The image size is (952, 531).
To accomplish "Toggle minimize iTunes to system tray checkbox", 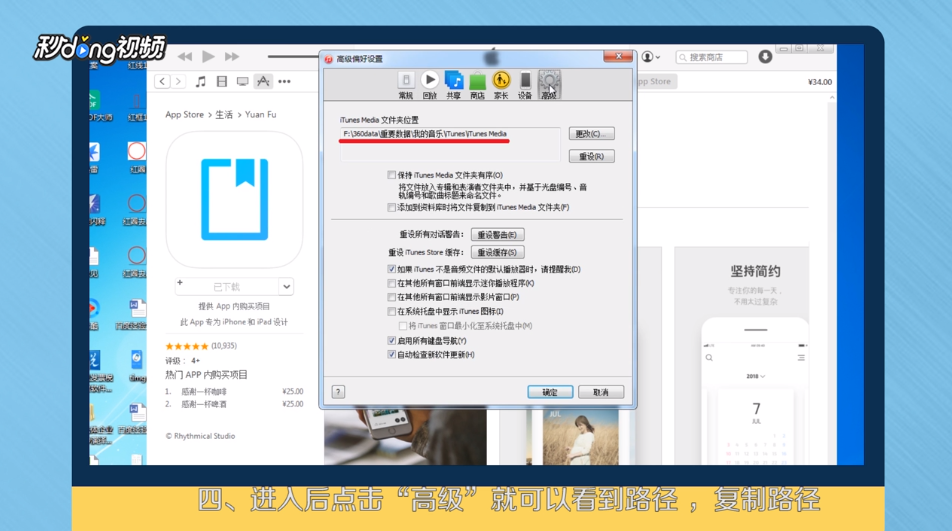I will click(403, 326).
